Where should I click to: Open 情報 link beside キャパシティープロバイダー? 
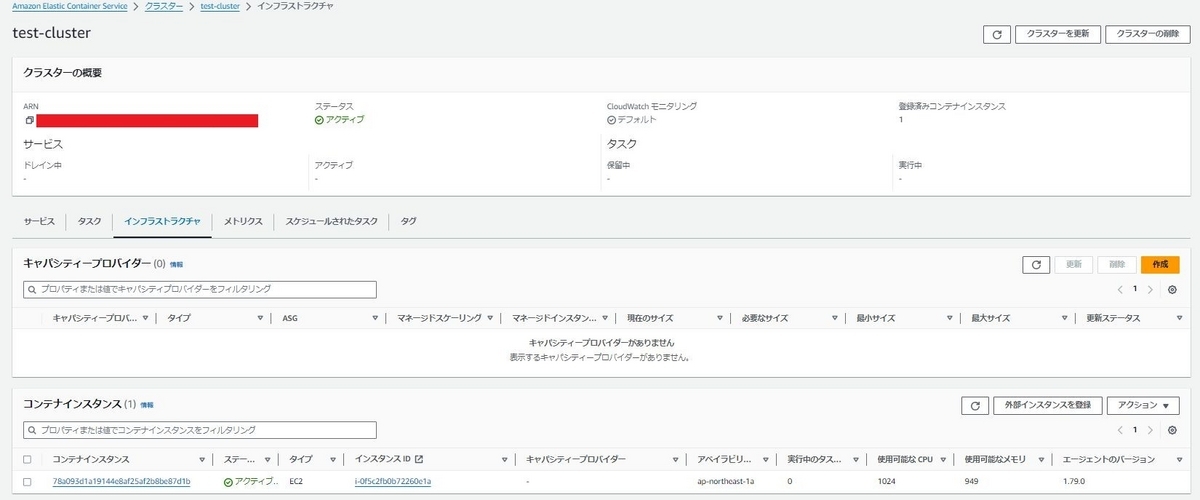pos(176,265)
